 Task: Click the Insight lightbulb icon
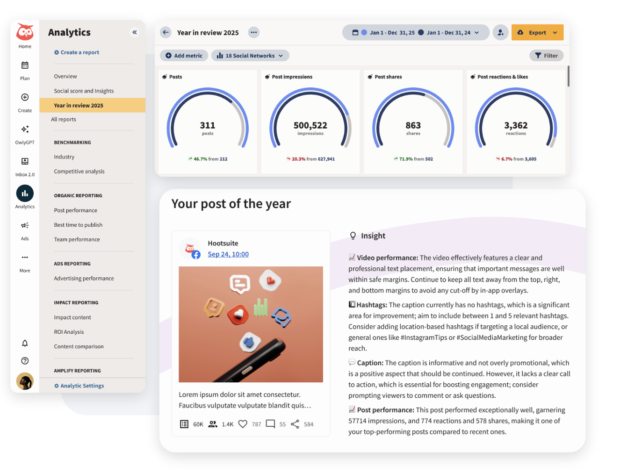click(x=353, y=236)
